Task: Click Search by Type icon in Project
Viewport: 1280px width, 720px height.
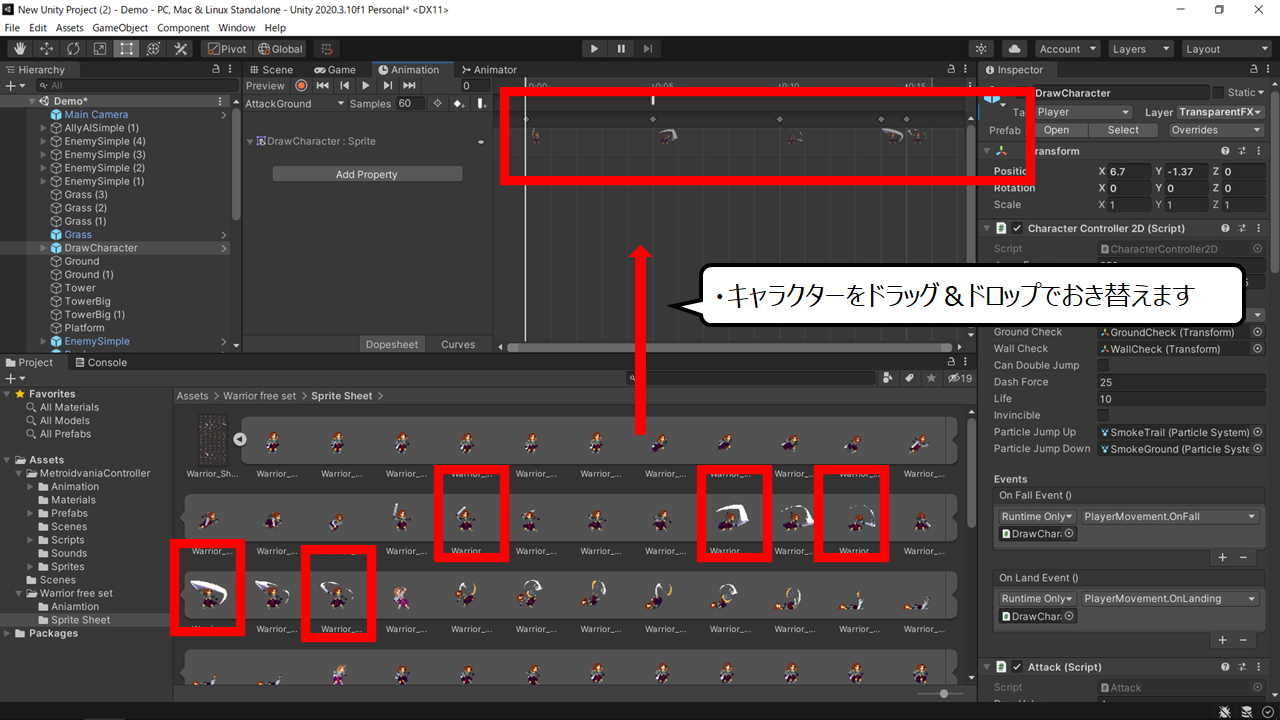Action: [888, 378]
